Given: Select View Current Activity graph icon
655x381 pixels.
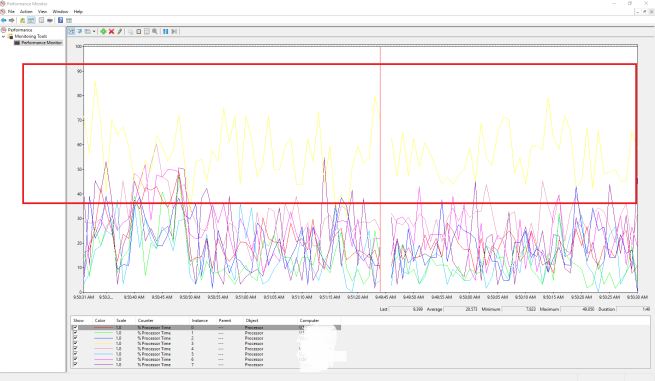Looking at the screenshot, I should coord(71,31).
